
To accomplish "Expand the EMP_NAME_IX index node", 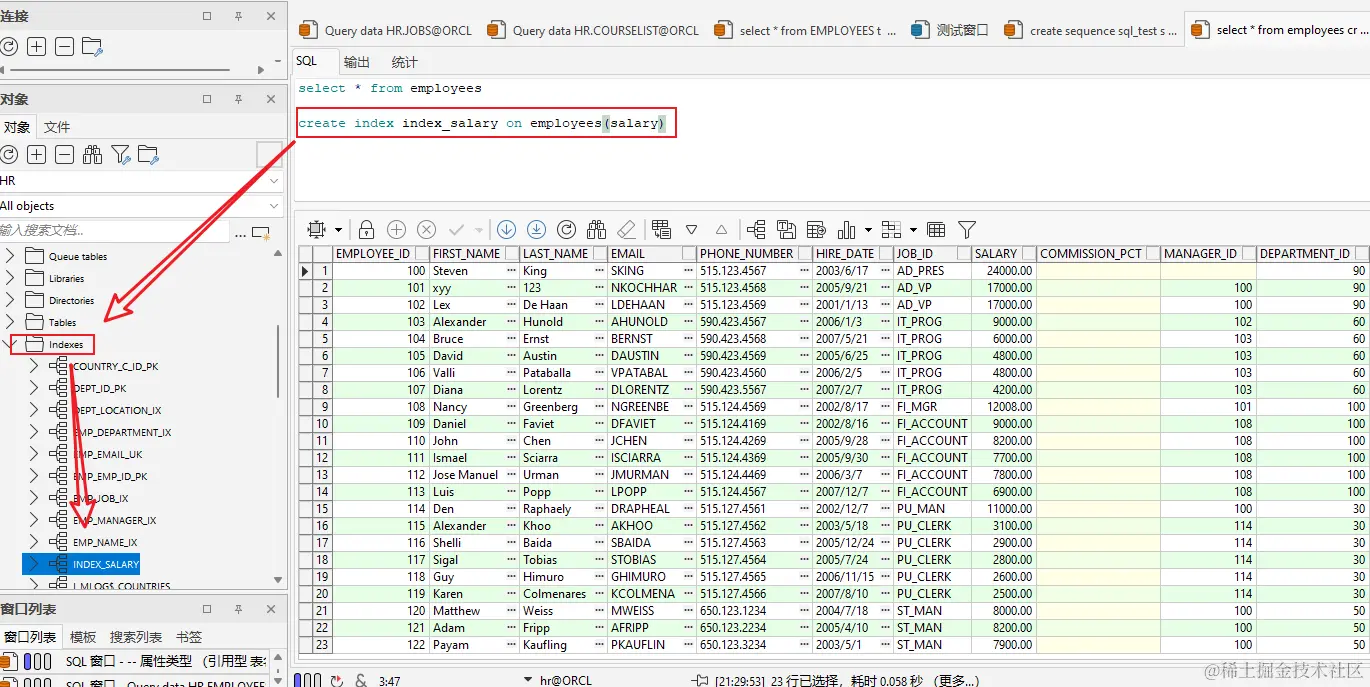I will pyautogui.click(x=34, y=542).
